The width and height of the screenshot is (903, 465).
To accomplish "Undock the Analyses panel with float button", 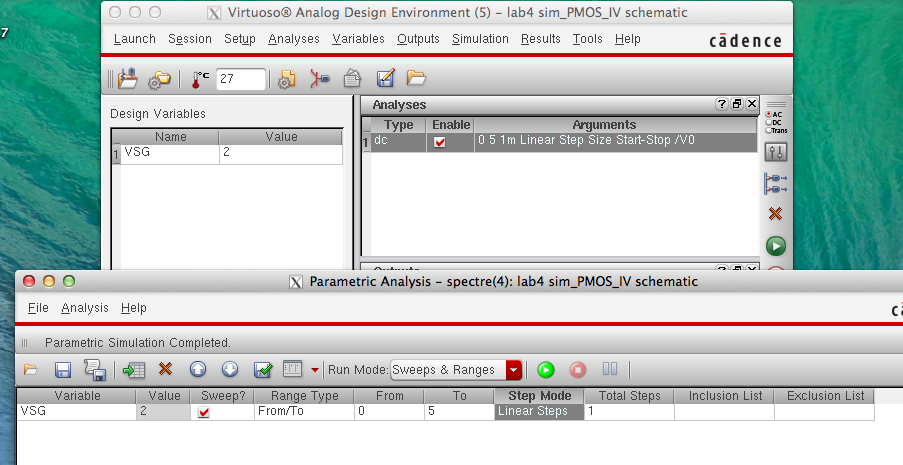I will click(737, 104).
